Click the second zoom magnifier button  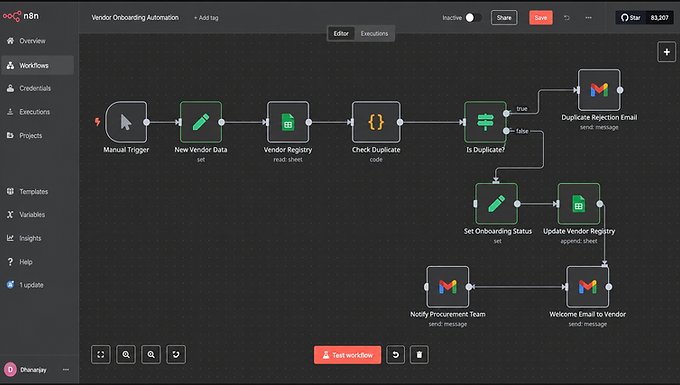pos(151,355)
